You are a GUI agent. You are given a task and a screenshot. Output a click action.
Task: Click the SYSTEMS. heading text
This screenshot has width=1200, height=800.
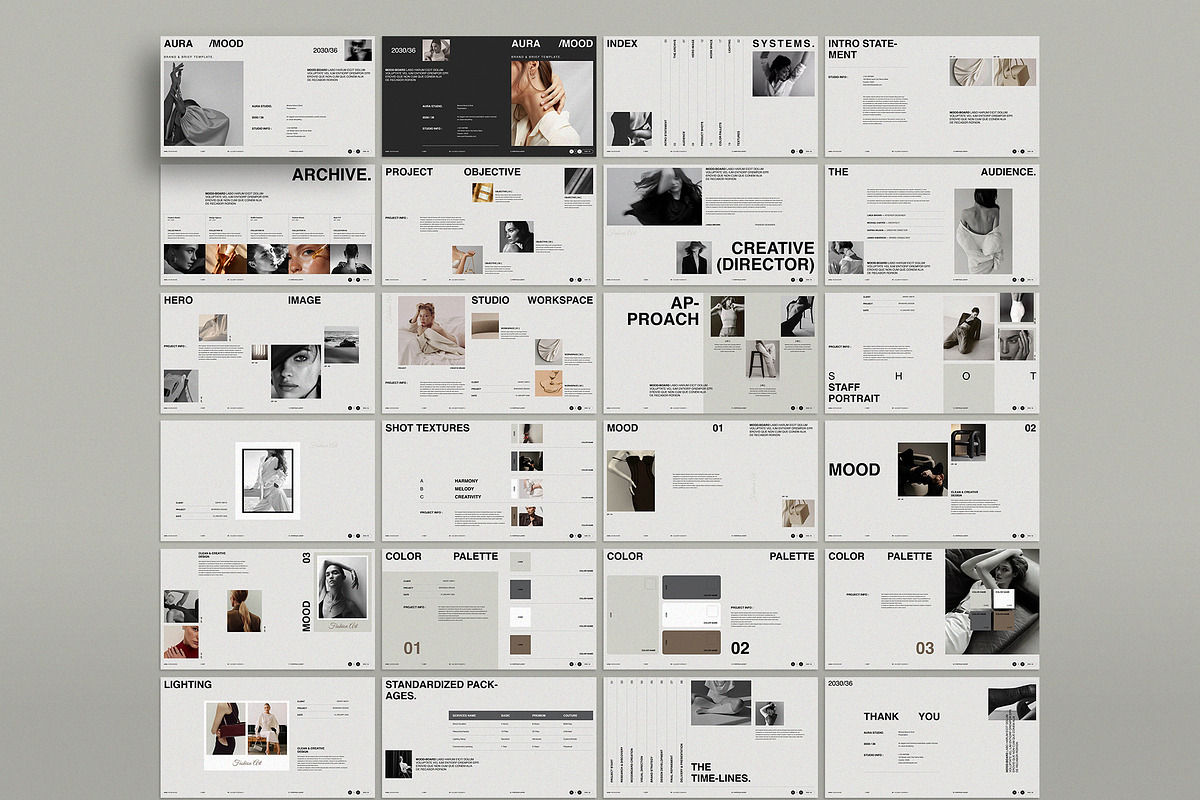pos(783,44)
